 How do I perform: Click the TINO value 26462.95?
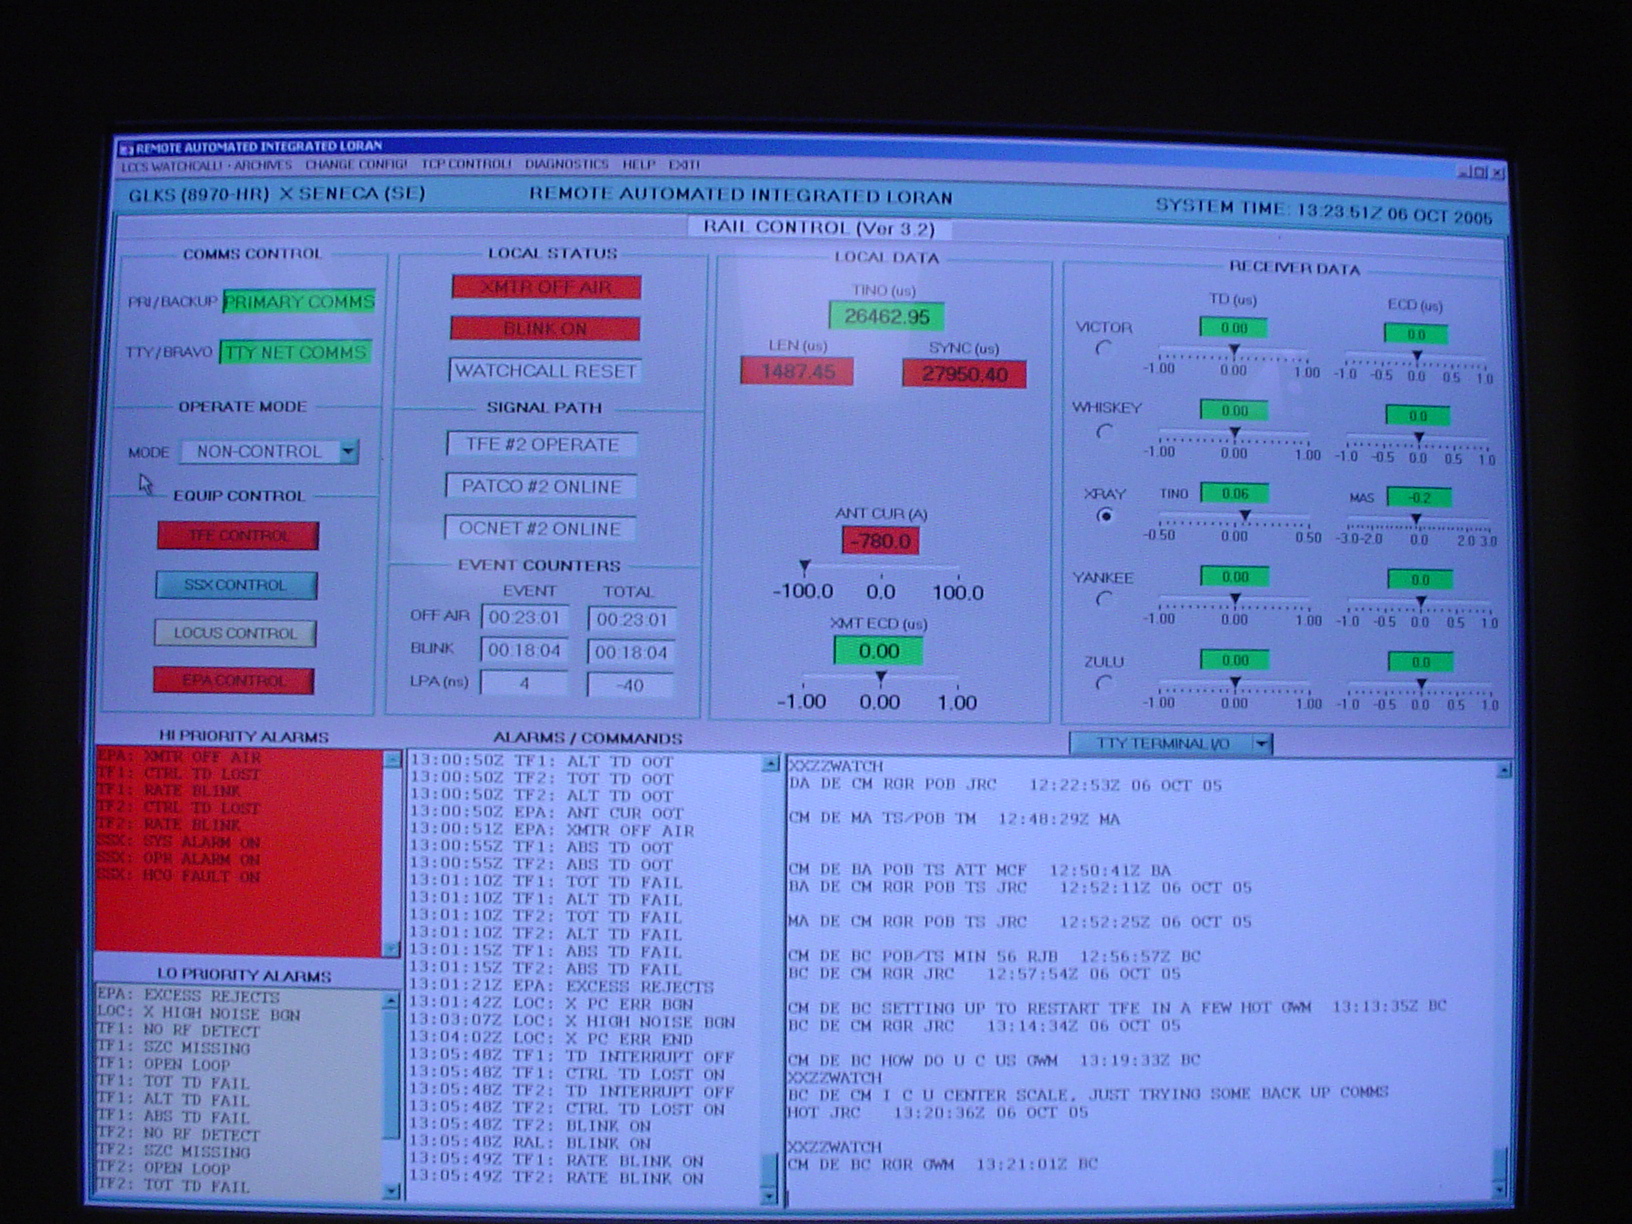coord(887,316)
